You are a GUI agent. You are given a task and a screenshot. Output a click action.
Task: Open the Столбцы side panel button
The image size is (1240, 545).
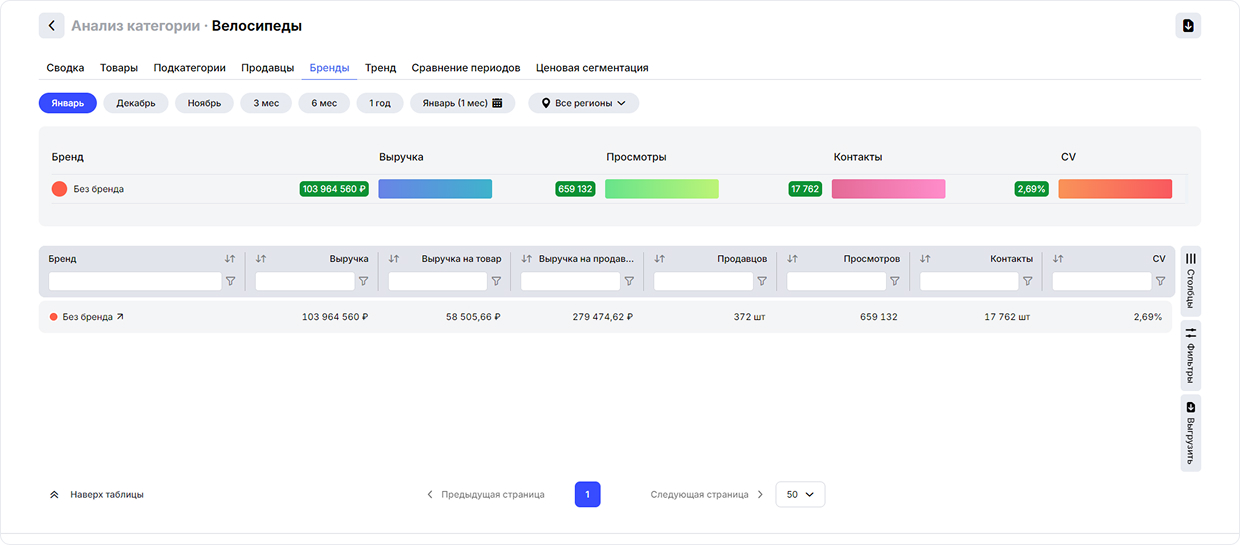point(1190,281)
